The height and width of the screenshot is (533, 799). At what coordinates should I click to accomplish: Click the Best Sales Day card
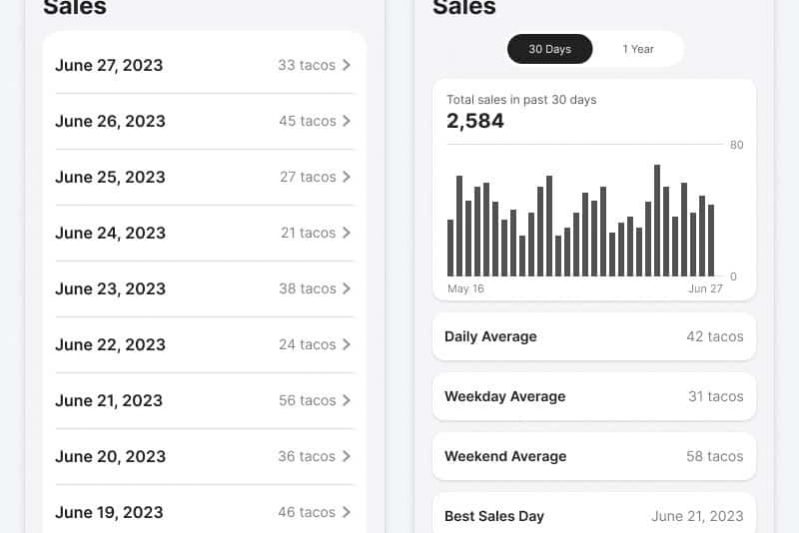[x=594, y=516]
